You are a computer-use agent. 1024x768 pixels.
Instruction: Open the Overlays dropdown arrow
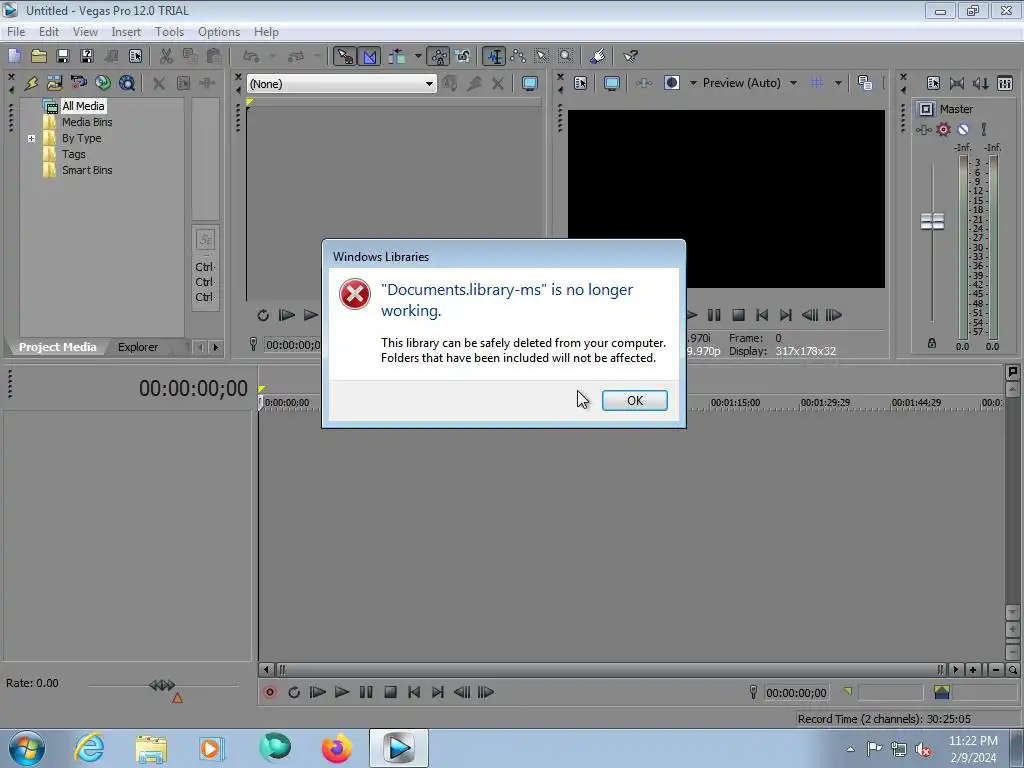pos(838,83)
